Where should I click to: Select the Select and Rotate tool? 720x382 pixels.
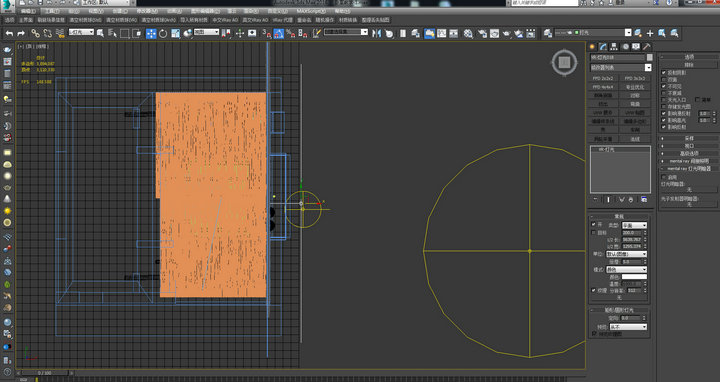pos(163,33)
